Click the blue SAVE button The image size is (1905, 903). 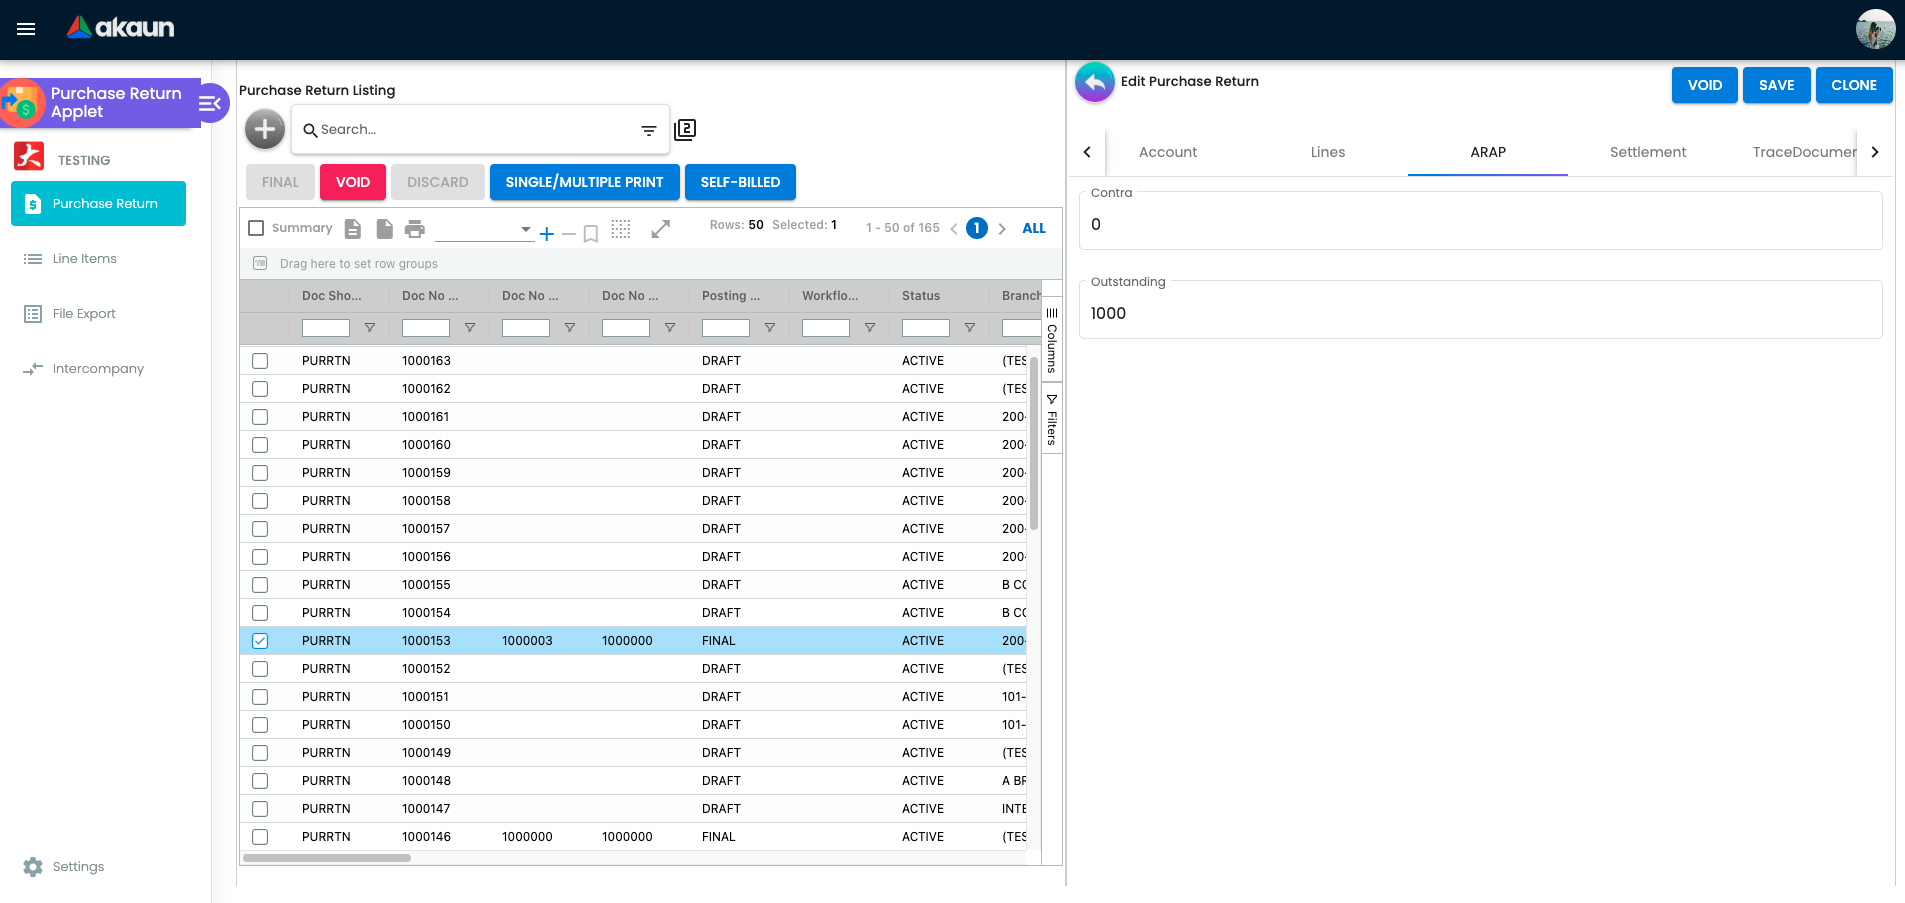click(1776, 85)
